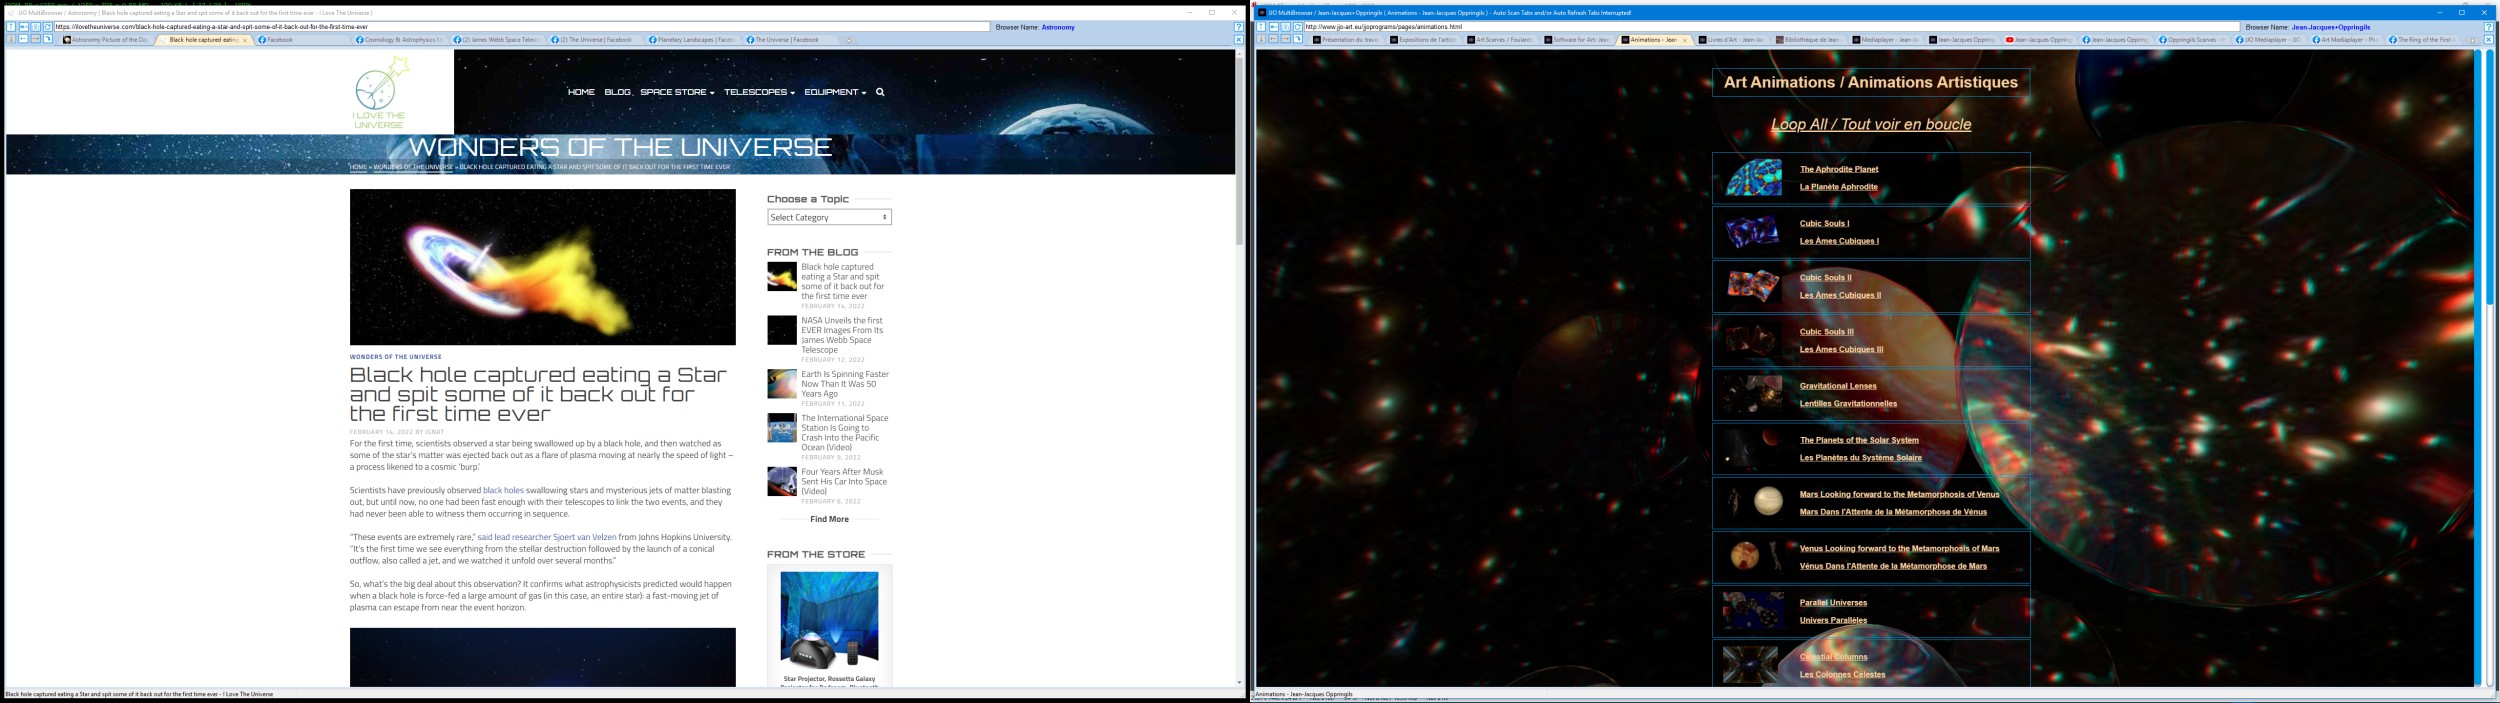Click the Aphrodite Planet animation thumbnail icon
2500x703 pixels.
[x=1753, y=178]
